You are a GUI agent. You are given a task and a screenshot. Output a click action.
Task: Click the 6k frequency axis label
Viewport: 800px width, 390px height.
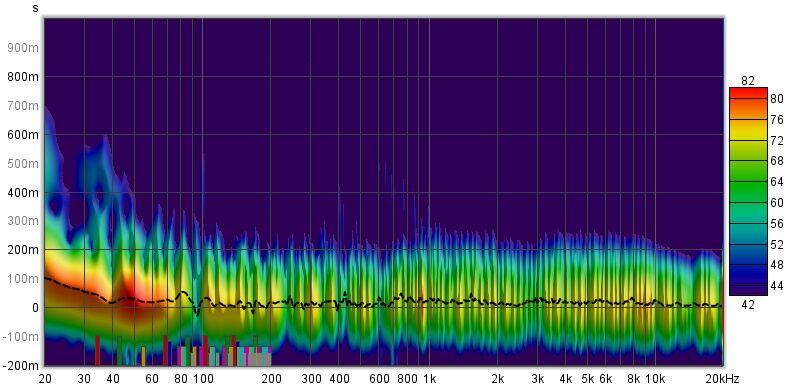(x=606, y=379)
